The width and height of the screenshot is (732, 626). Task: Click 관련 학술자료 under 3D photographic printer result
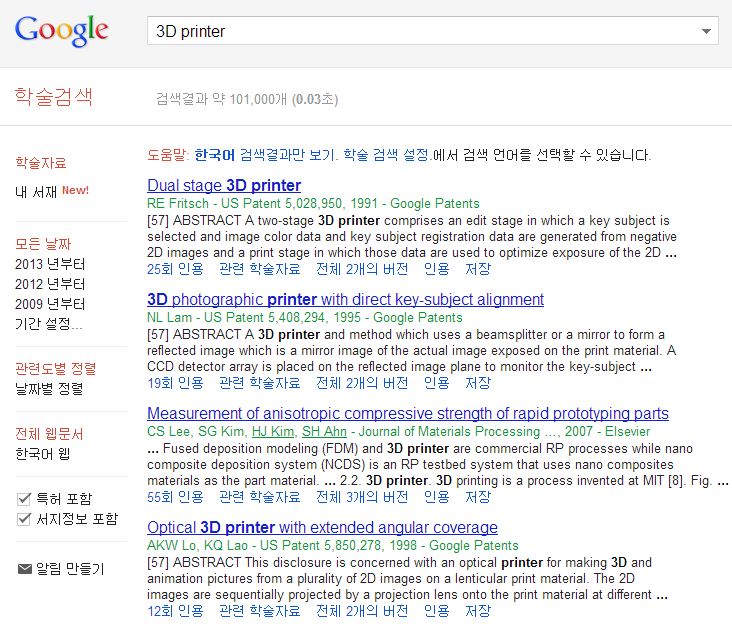tap(260, 383)
